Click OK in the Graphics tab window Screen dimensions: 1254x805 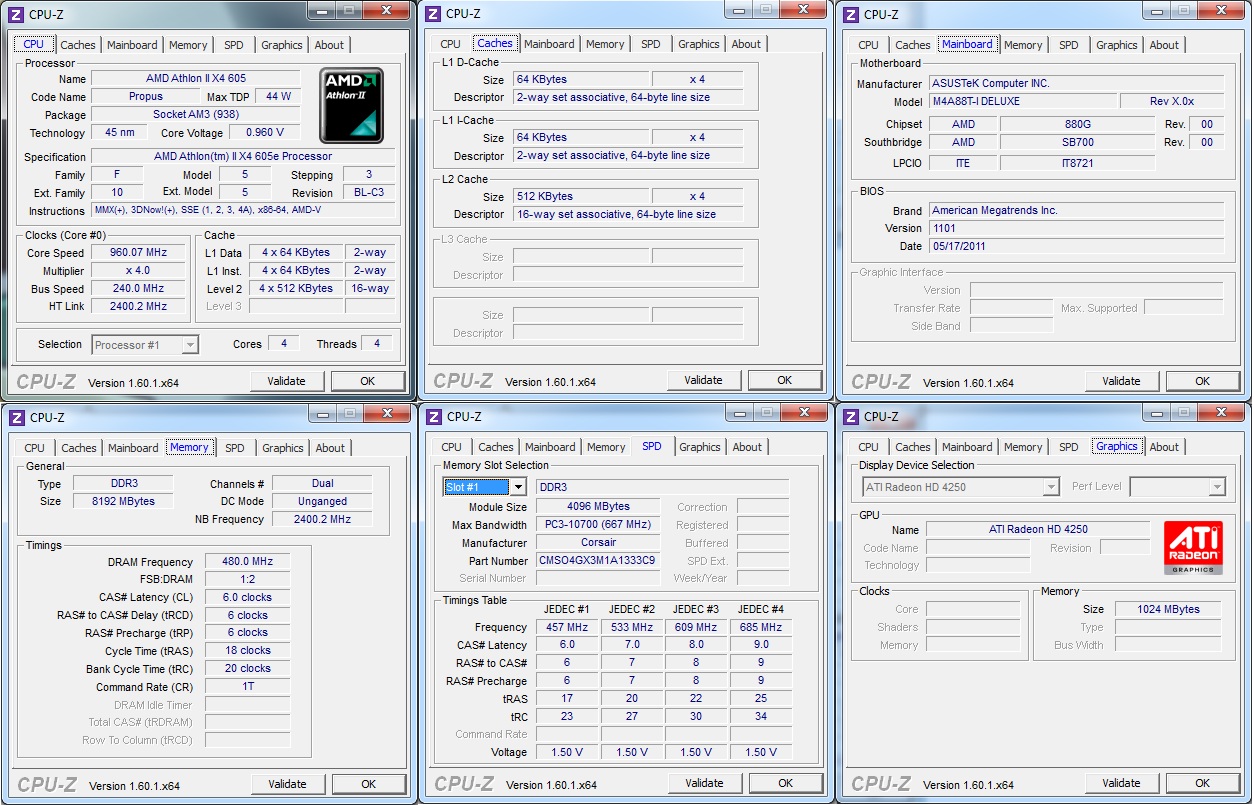[1202, 783]
